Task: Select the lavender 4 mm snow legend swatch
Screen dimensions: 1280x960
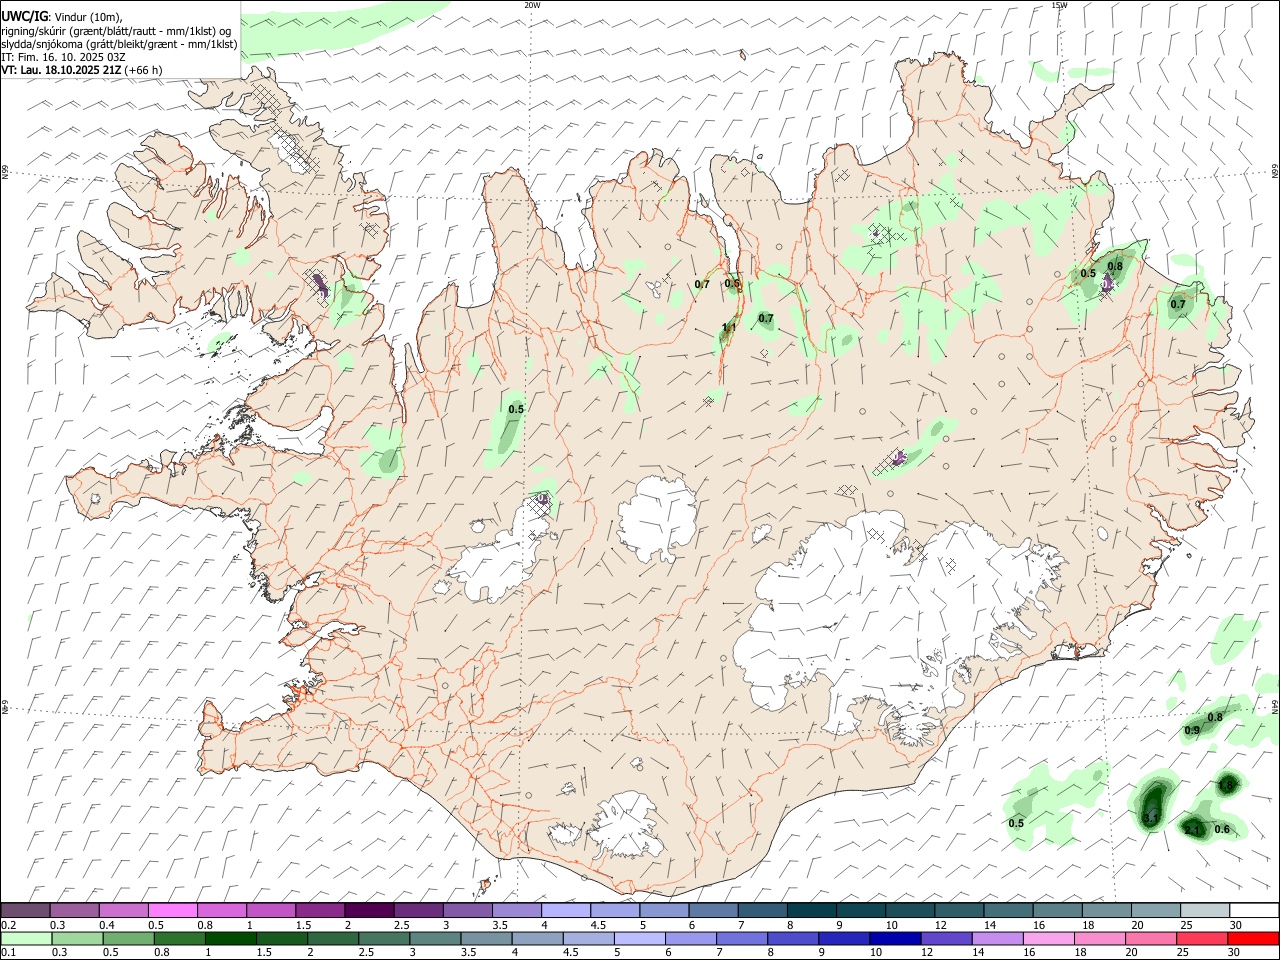Action: pos(566,910)
